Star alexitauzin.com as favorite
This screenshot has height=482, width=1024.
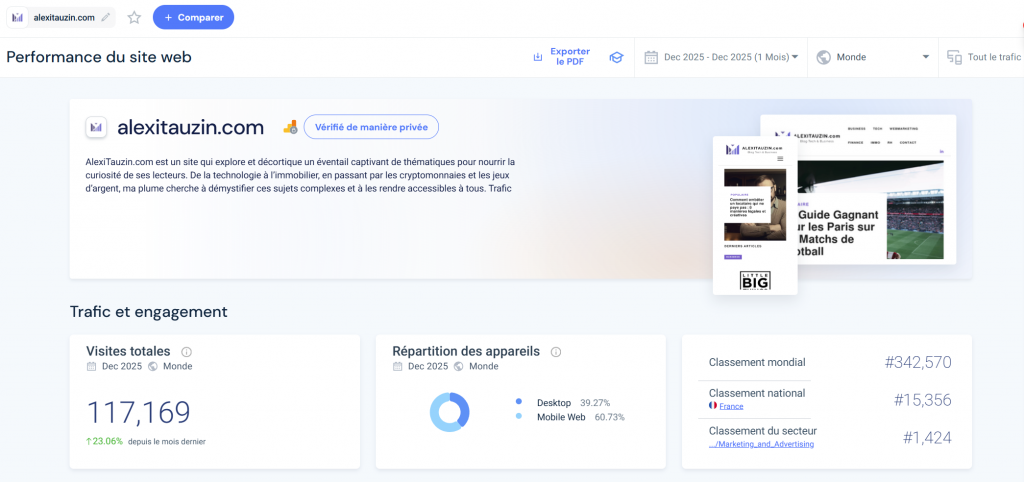[135, 18]
